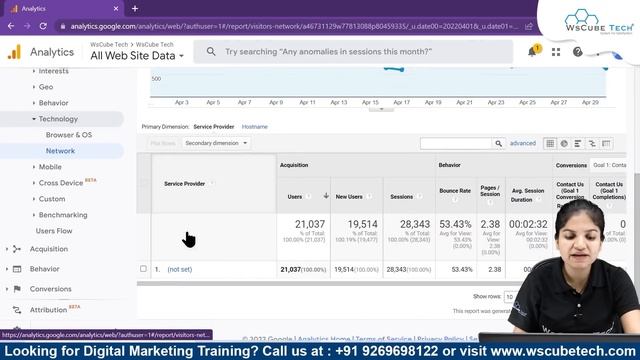This screenshot has width=640, height=360.
Task: Click the Behavior section icon in the sidebar
Action: (x=17, y=269)
